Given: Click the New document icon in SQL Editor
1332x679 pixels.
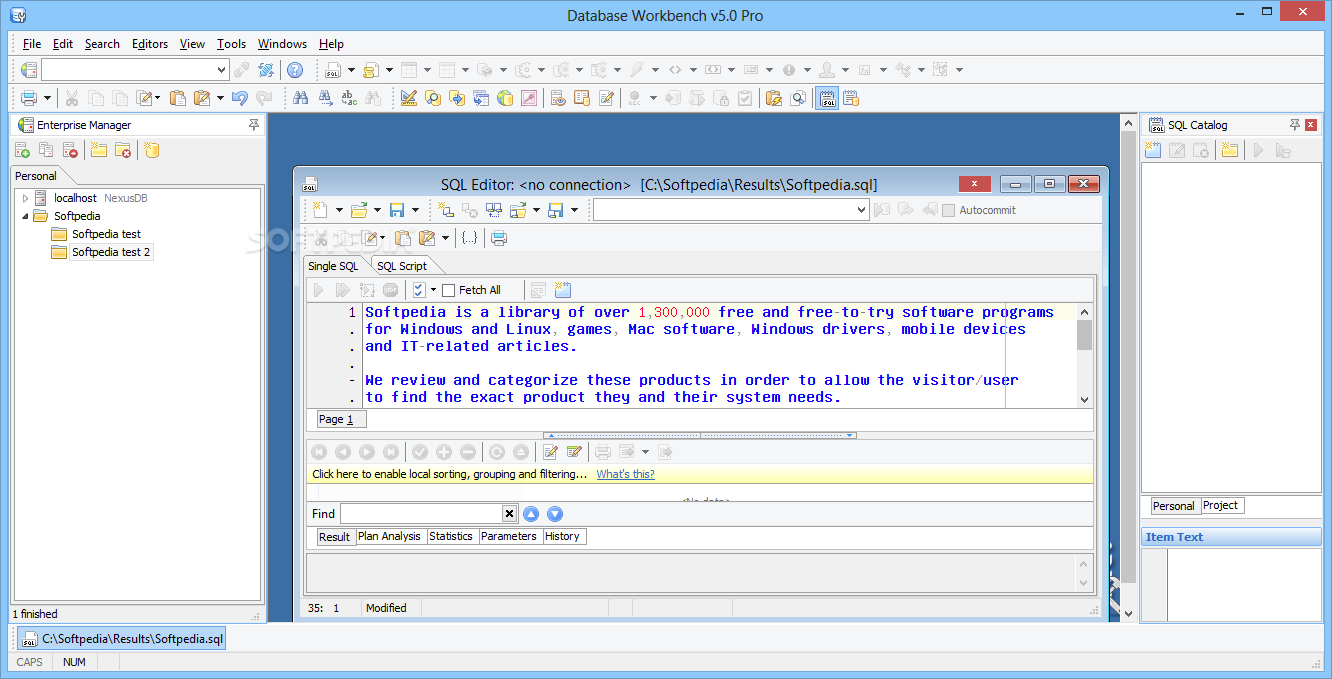Looking at the screenshot, I should click(320, 210).
